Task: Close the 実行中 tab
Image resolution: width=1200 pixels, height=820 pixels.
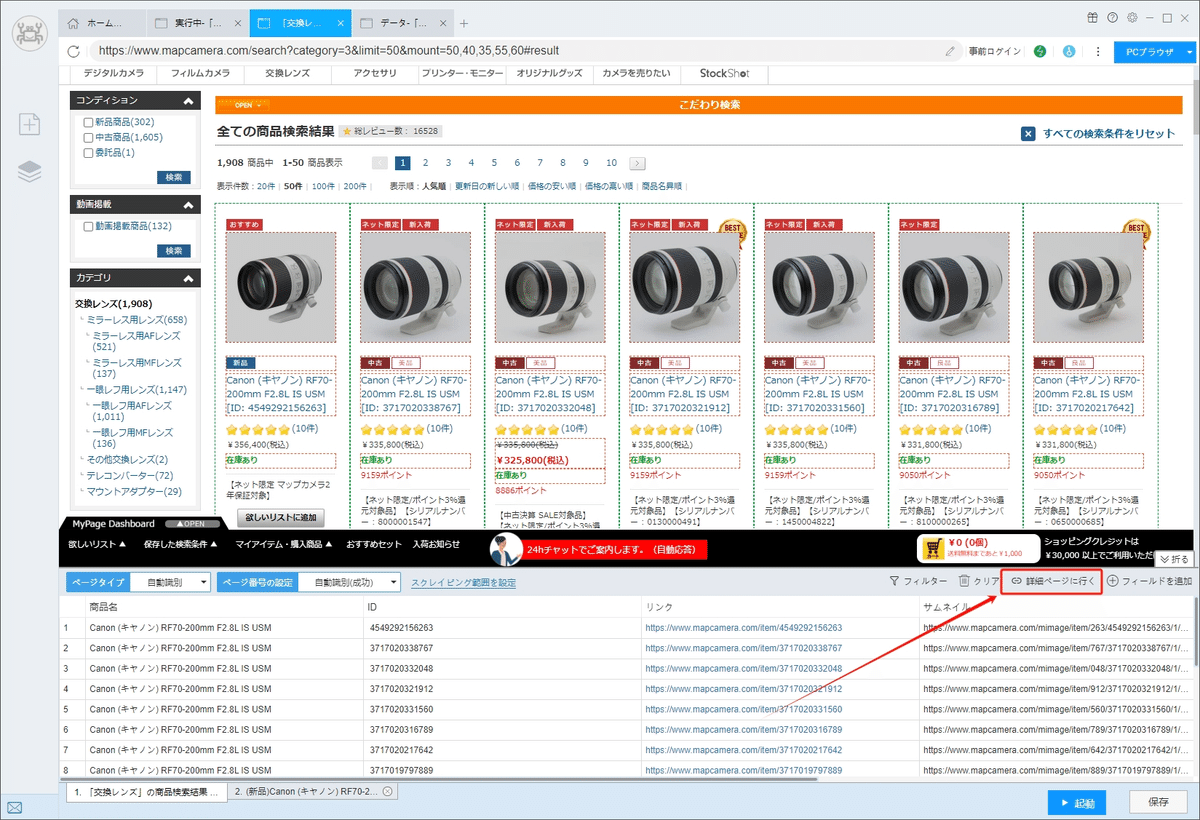Action: tap(239, 22)
